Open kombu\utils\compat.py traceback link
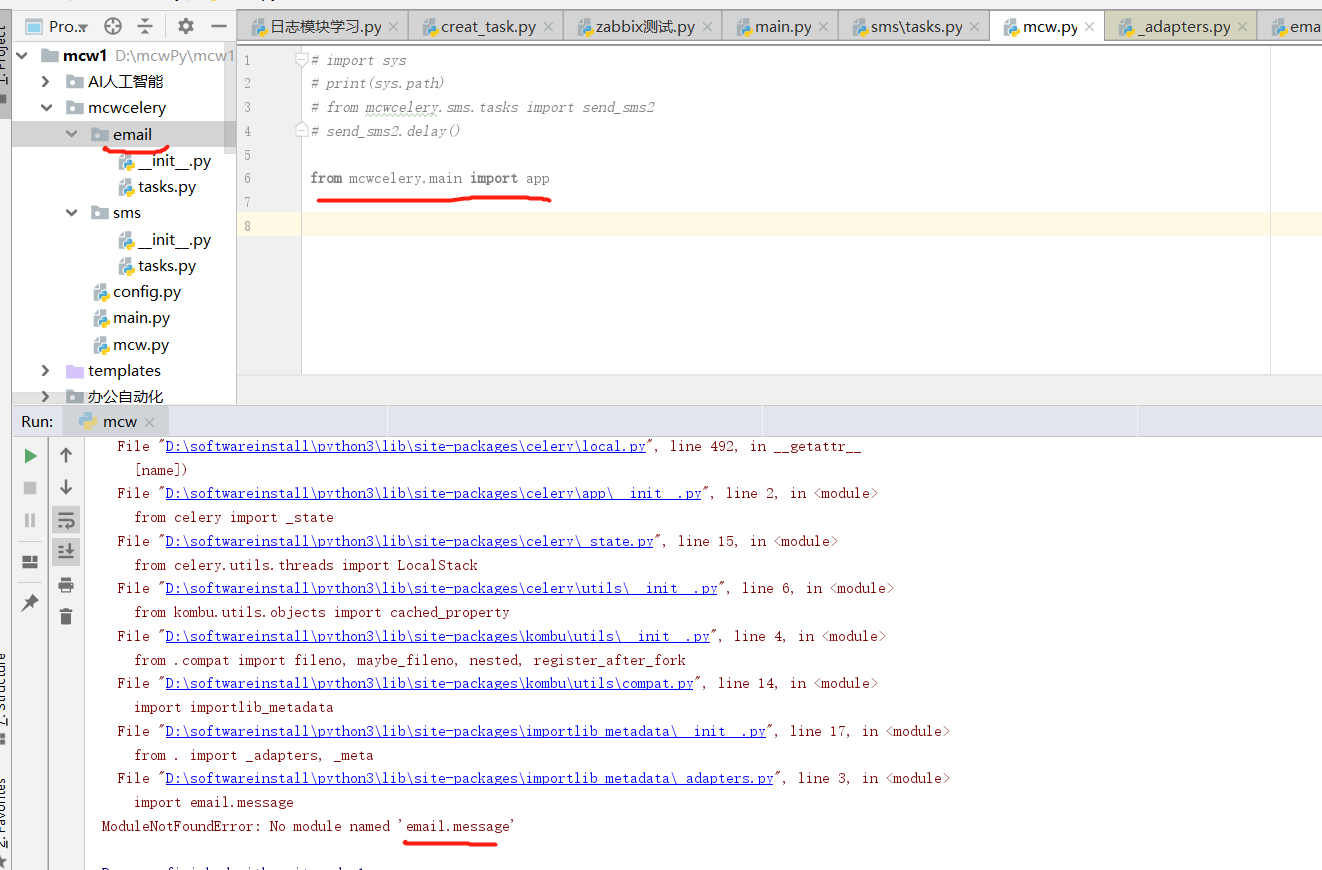Viewport: 1322px width, 870px height. point(429,683)
